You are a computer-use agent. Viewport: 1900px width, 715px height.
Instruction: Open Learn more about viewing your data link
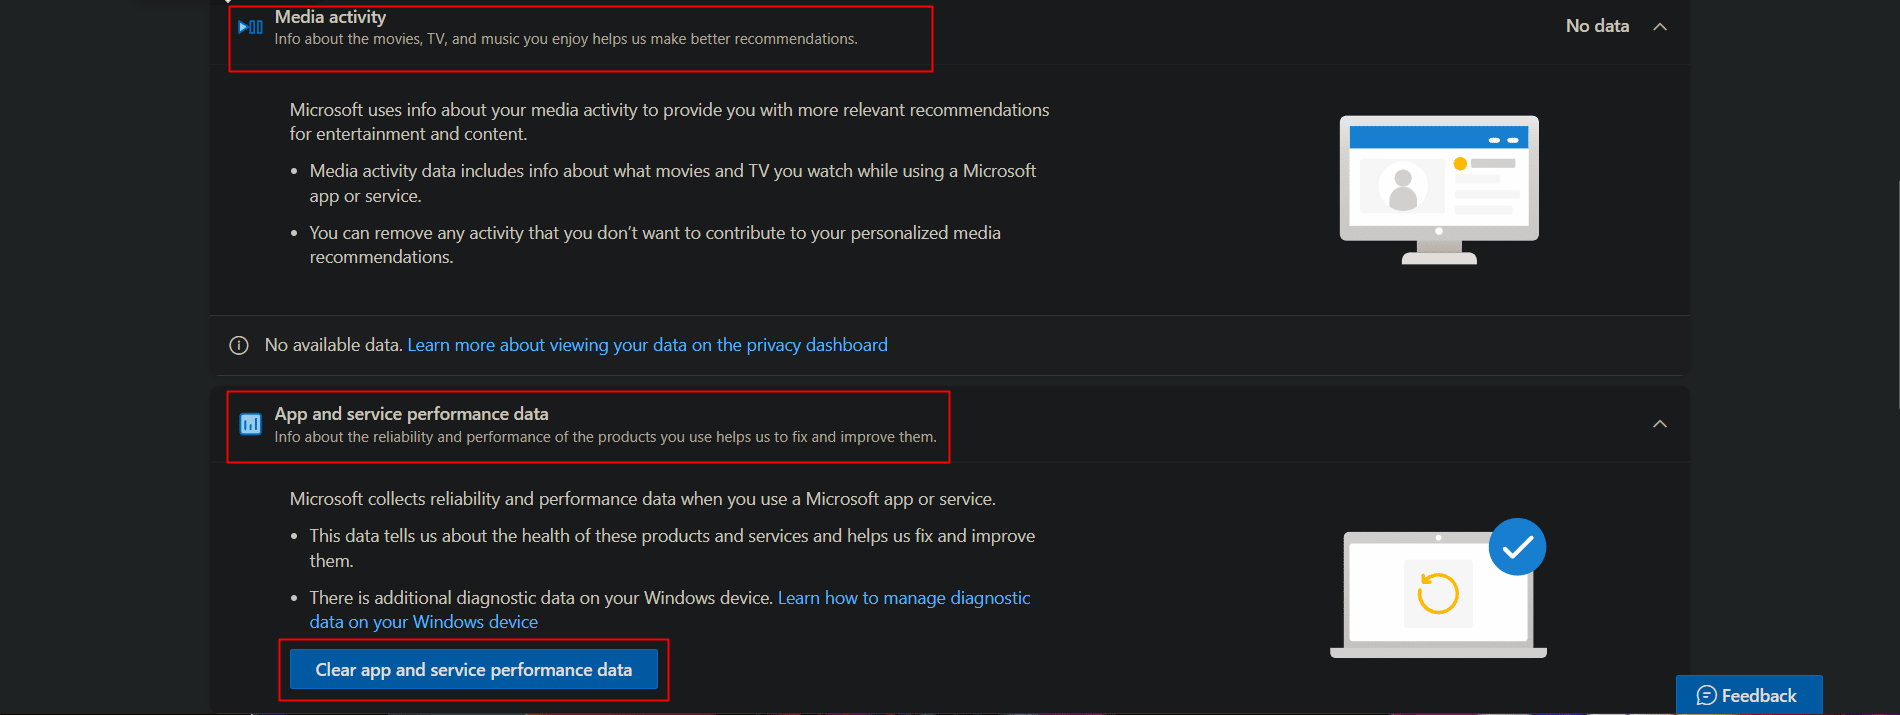pyautogui.click(x=647, y=345)
